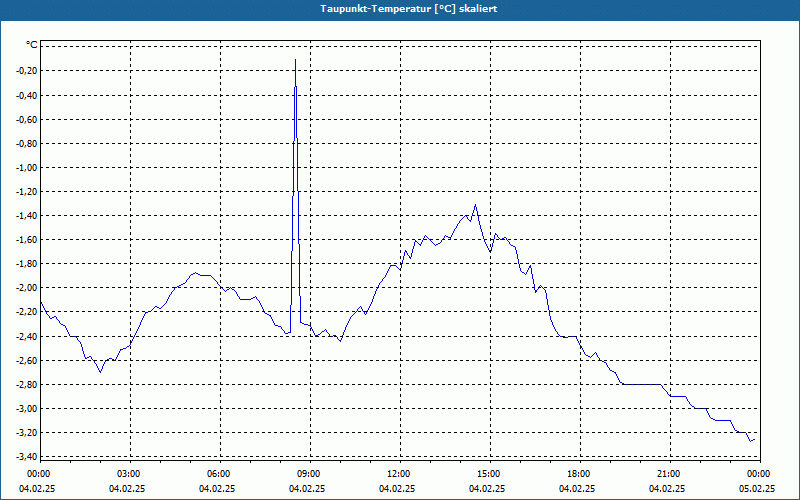Click the chart title Taupunkt-Temperatur [°C] skaliert

pos(409,9)
